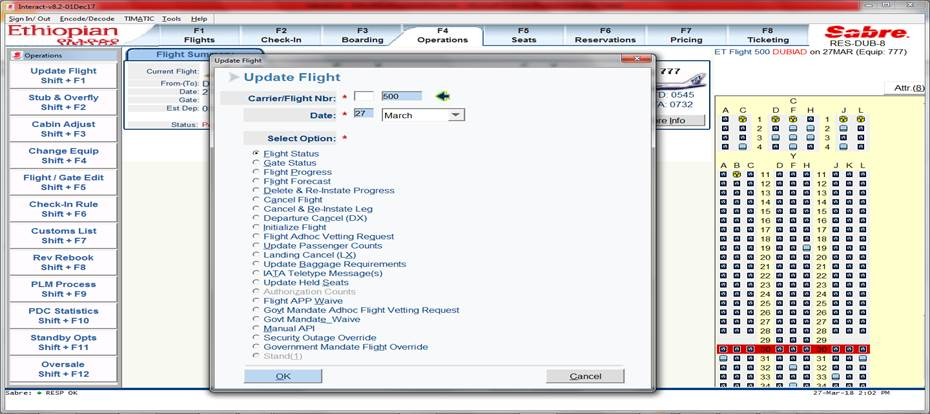Pick seat 3D in the business cabin
The image size is (930, 414).
pyautogui.click(x=775, y=138)
